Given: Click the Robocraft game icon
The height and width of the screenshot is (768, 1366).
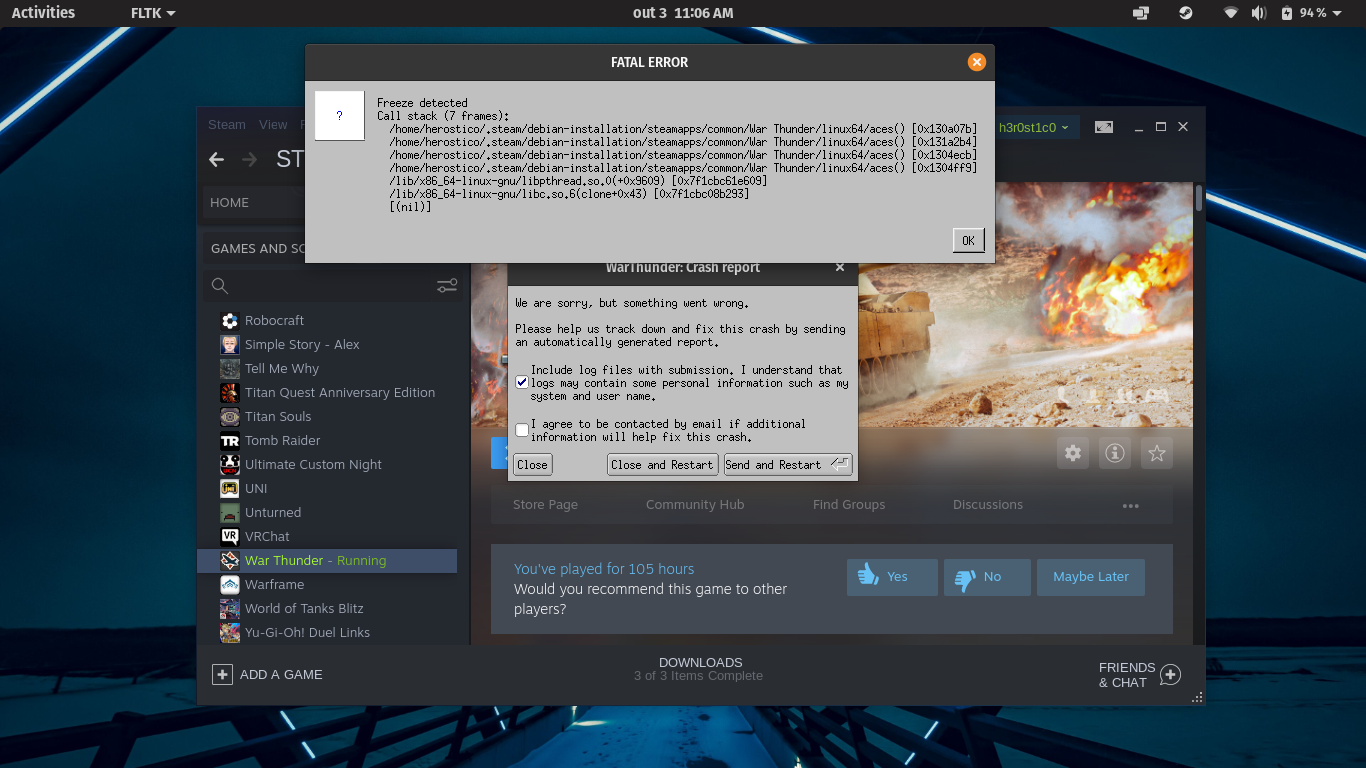Looking at the screenshot, I should pos(230,320).
